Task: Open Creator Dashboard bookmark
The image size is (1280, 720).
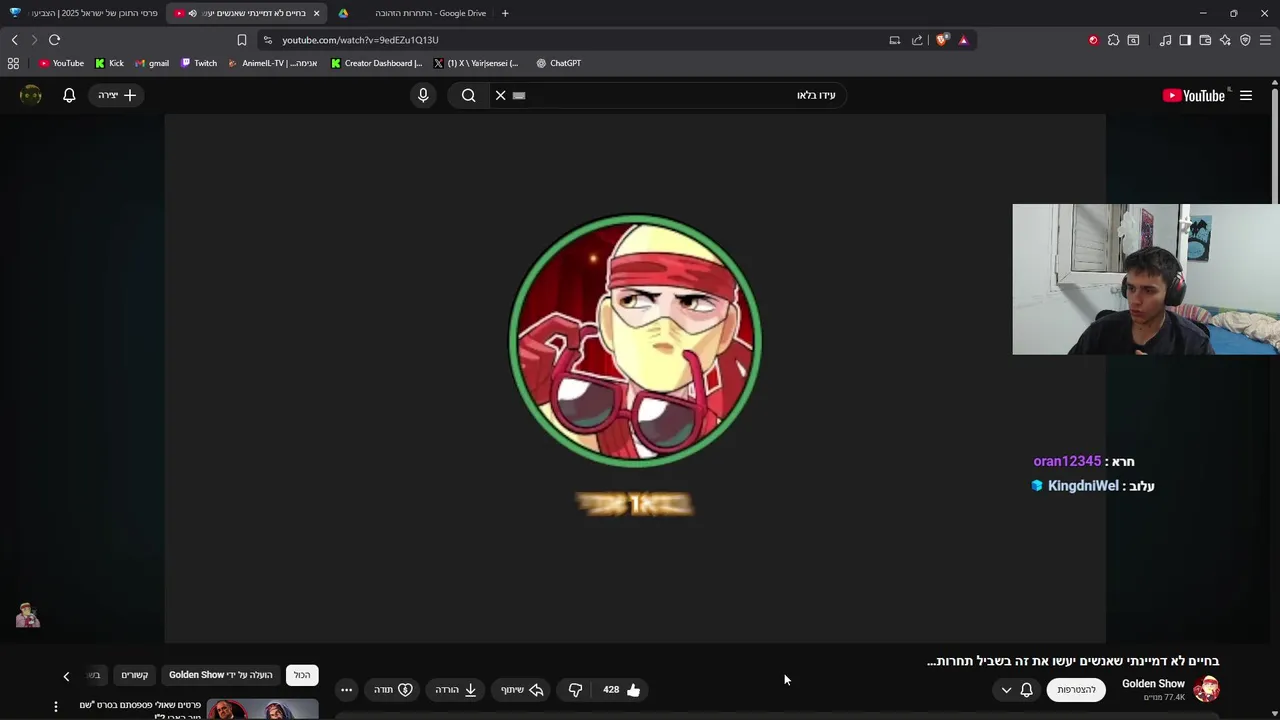Action: (x=376, y=63)
